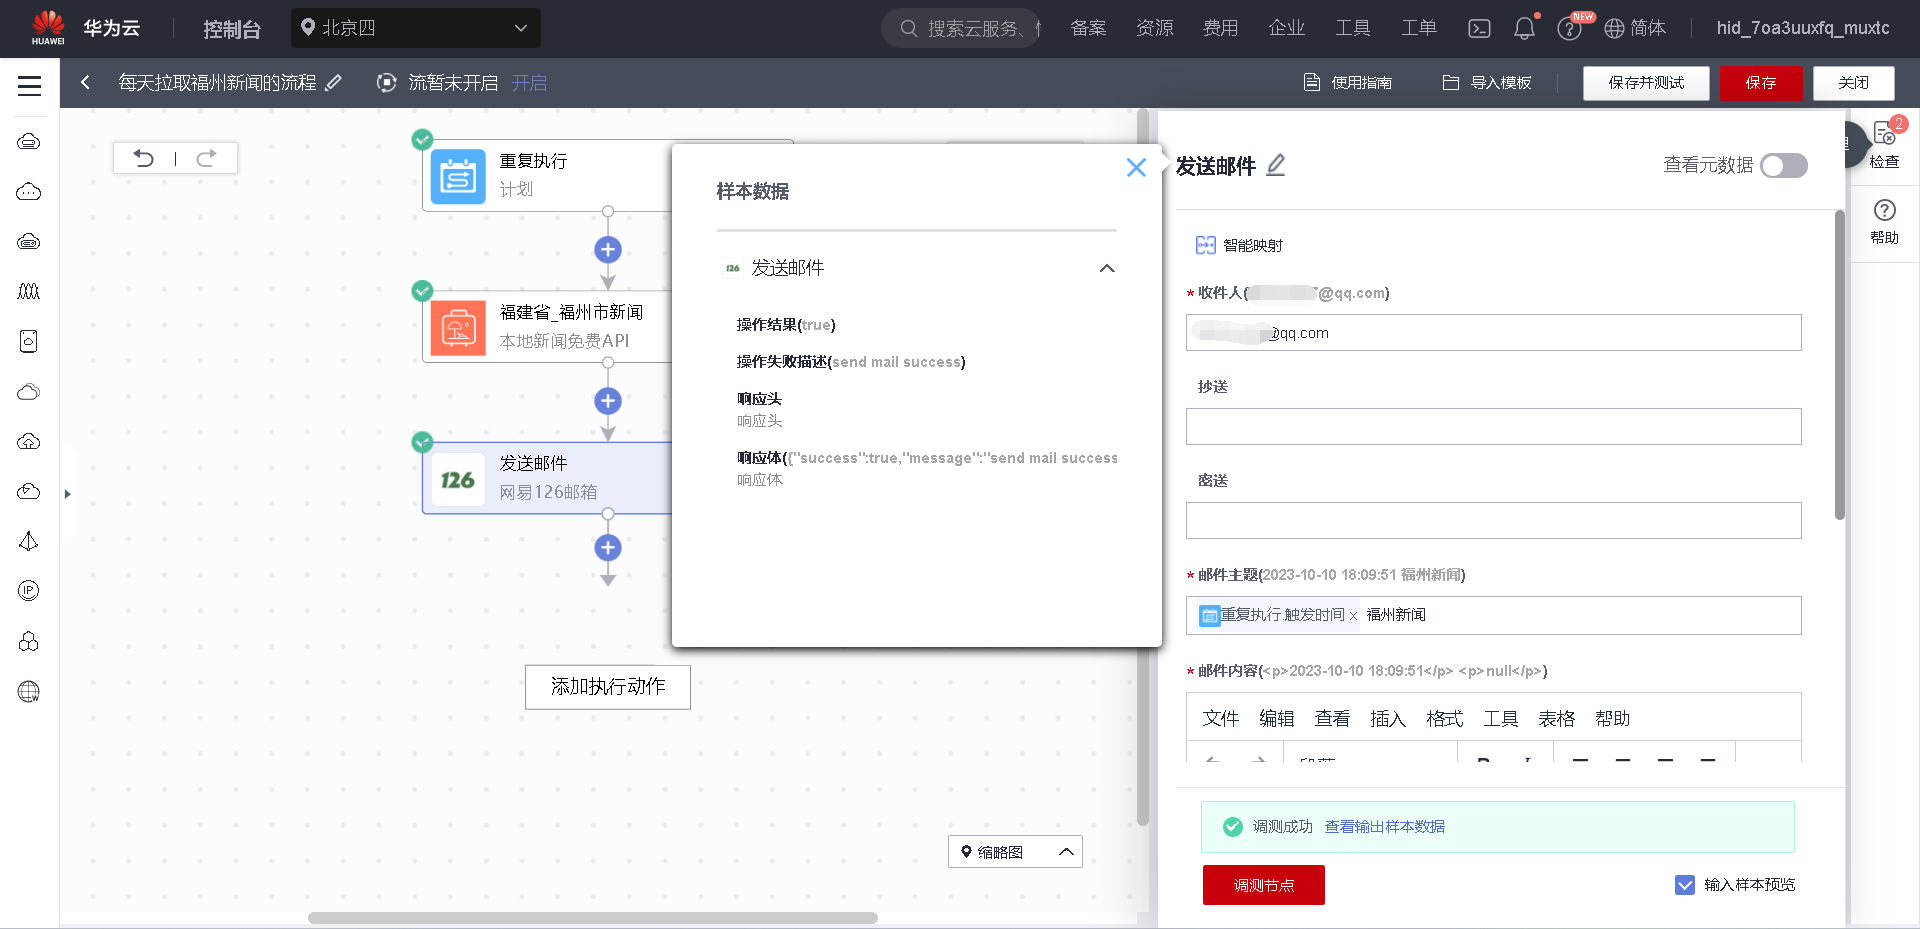The image size is (1920, 929).
Task: Remove the 重复执行 触发时间 tag
Action: (x=1353, y=616)
